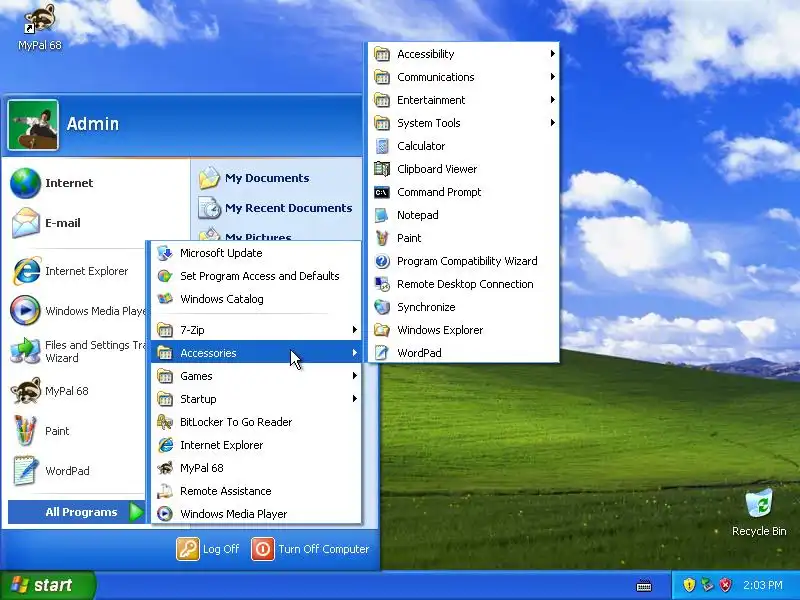Open the Windows Media Player icon in left pane
Image resolution: width=800 pixels, height=600 pixels.
pyautogui.click(x=25, y=311)
